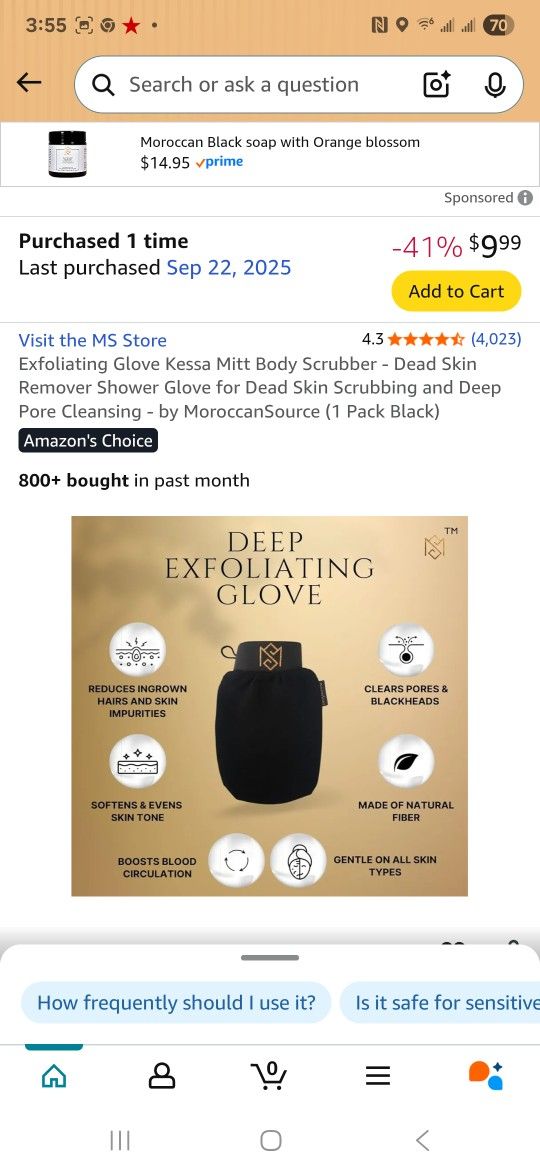Open camera lens search icon

[436, 85]
